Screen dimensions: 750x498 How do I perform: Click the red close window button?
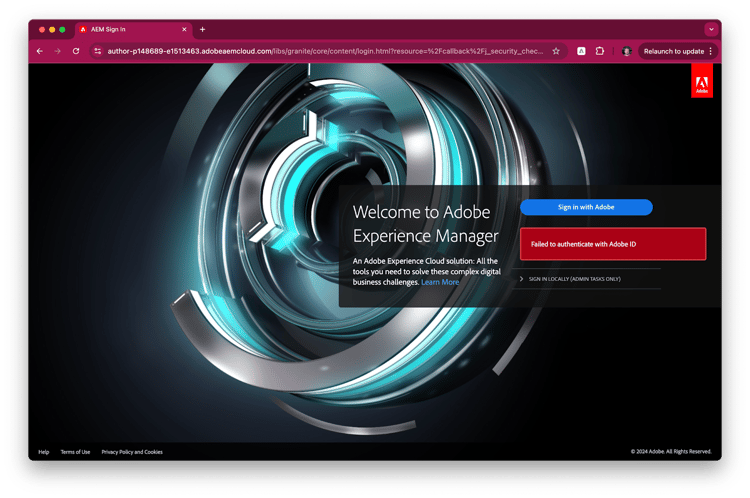coord(42,30)
